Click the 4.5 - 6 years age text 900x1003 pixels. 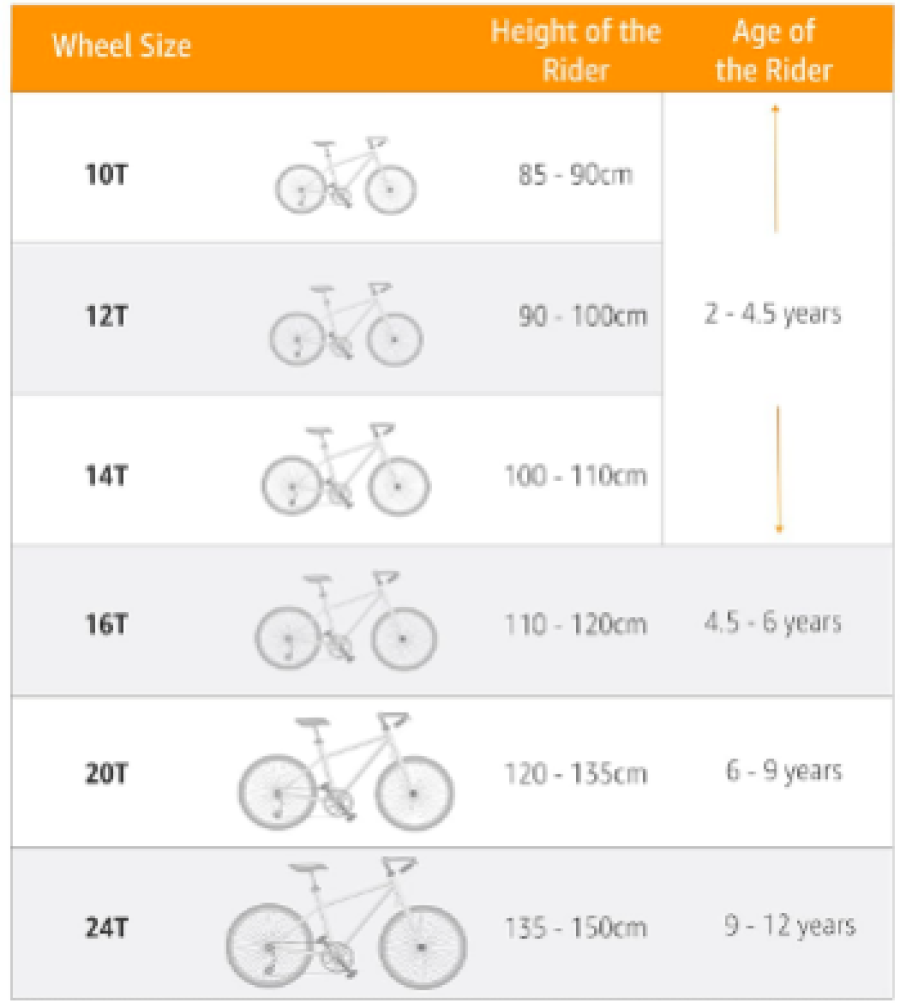pos(773,622)
